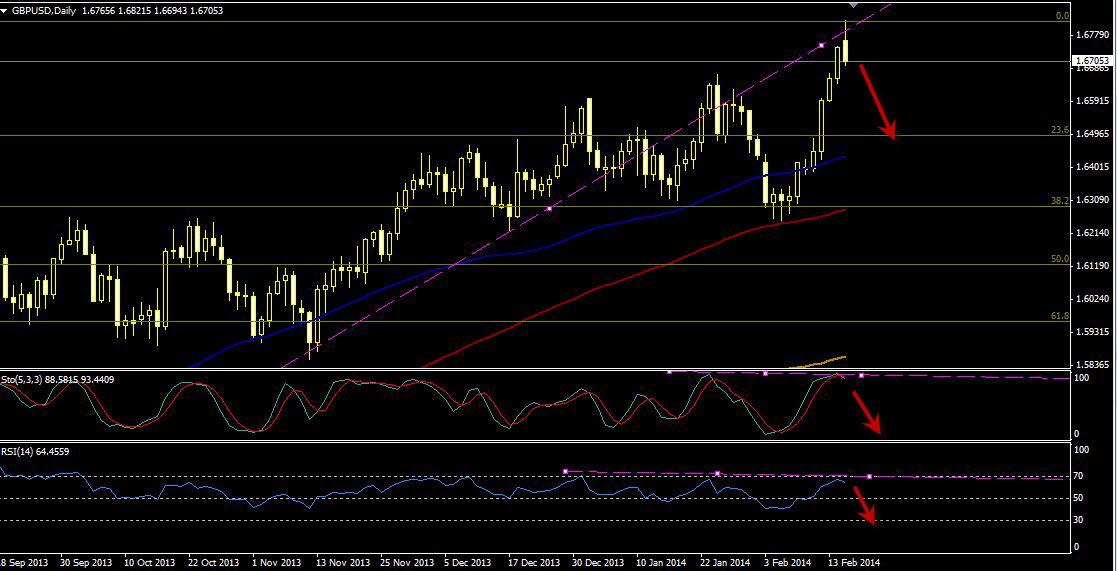1117x571 pixels.
Task: Select the 50.0 Fibonacci level label
Action: click(1060, 258)
